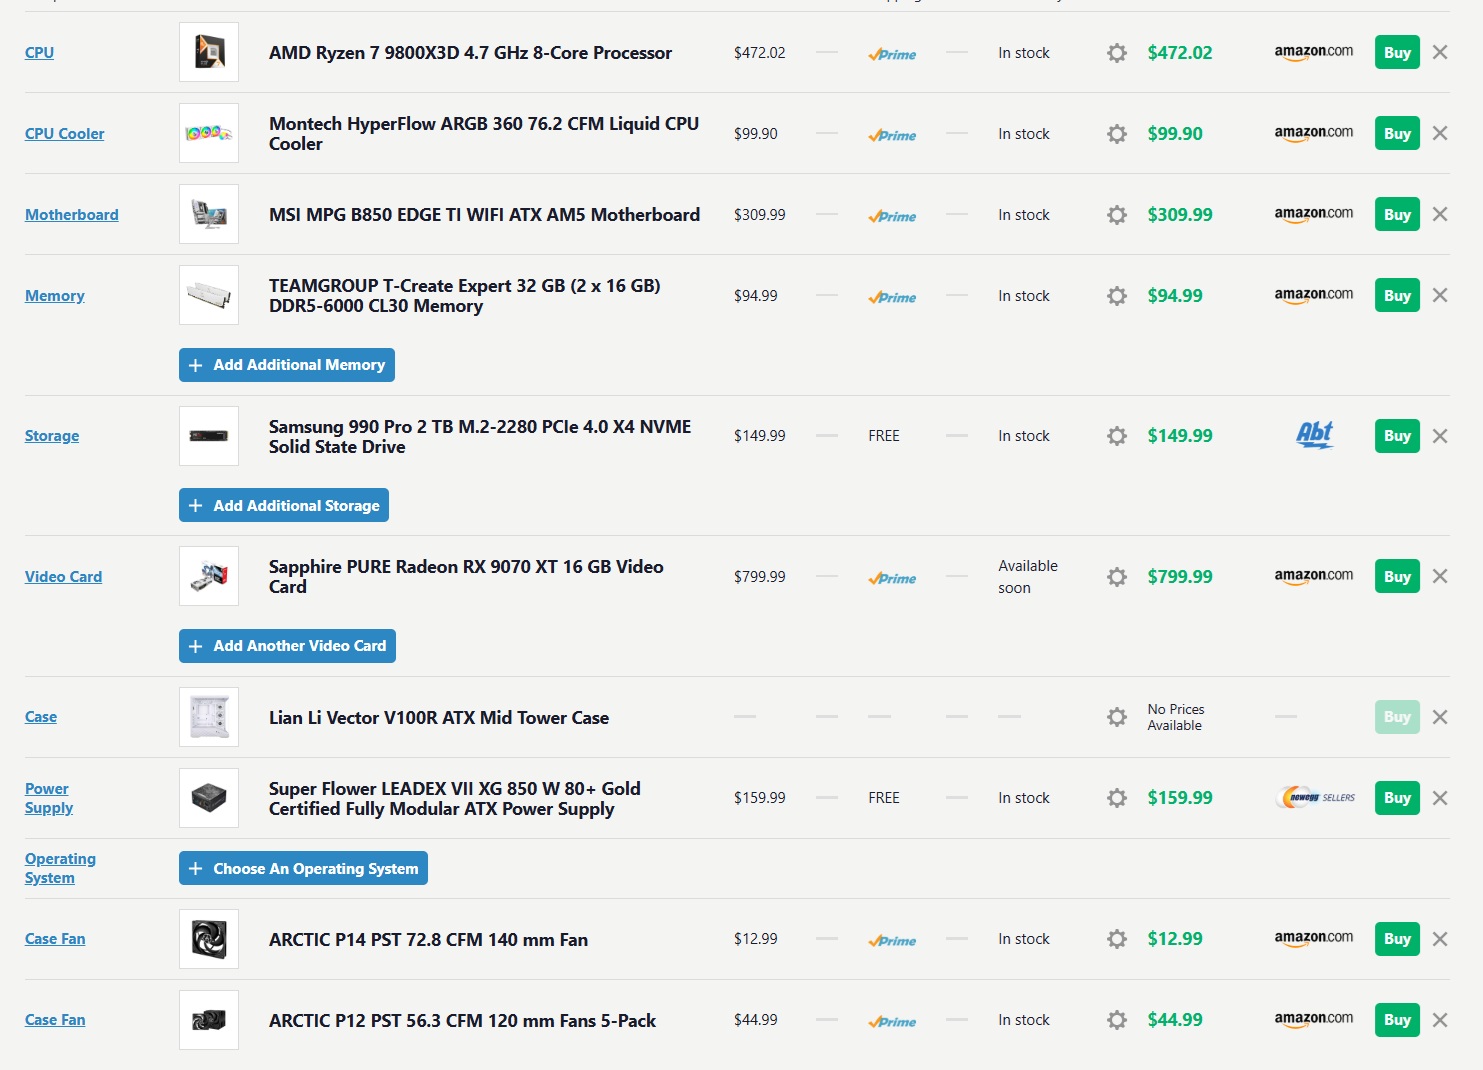Remove the AMD Ryzen 7 9800X3D processor
1483x1070 pixels.
(1440, 52)
